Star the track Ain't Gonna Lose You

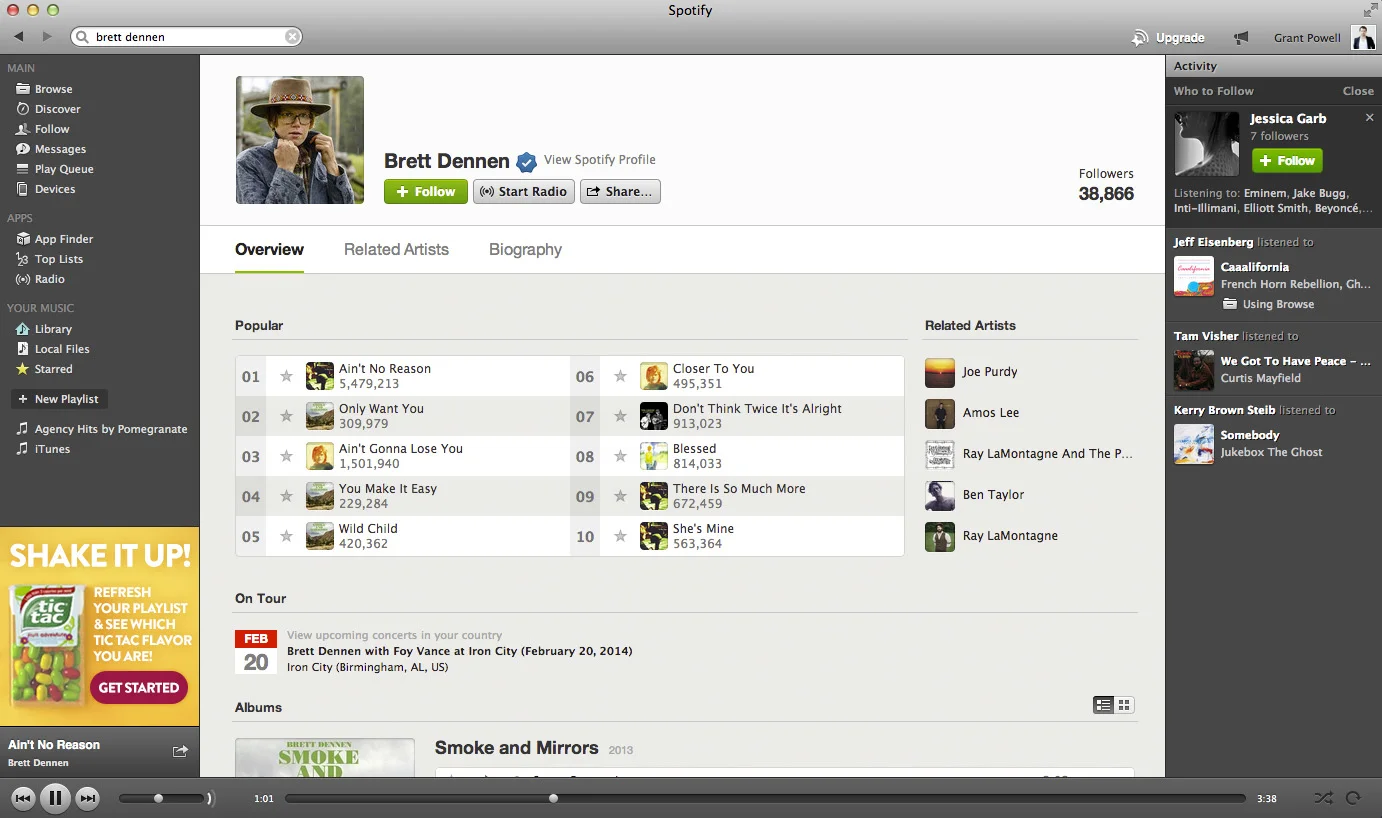point(286,456)
